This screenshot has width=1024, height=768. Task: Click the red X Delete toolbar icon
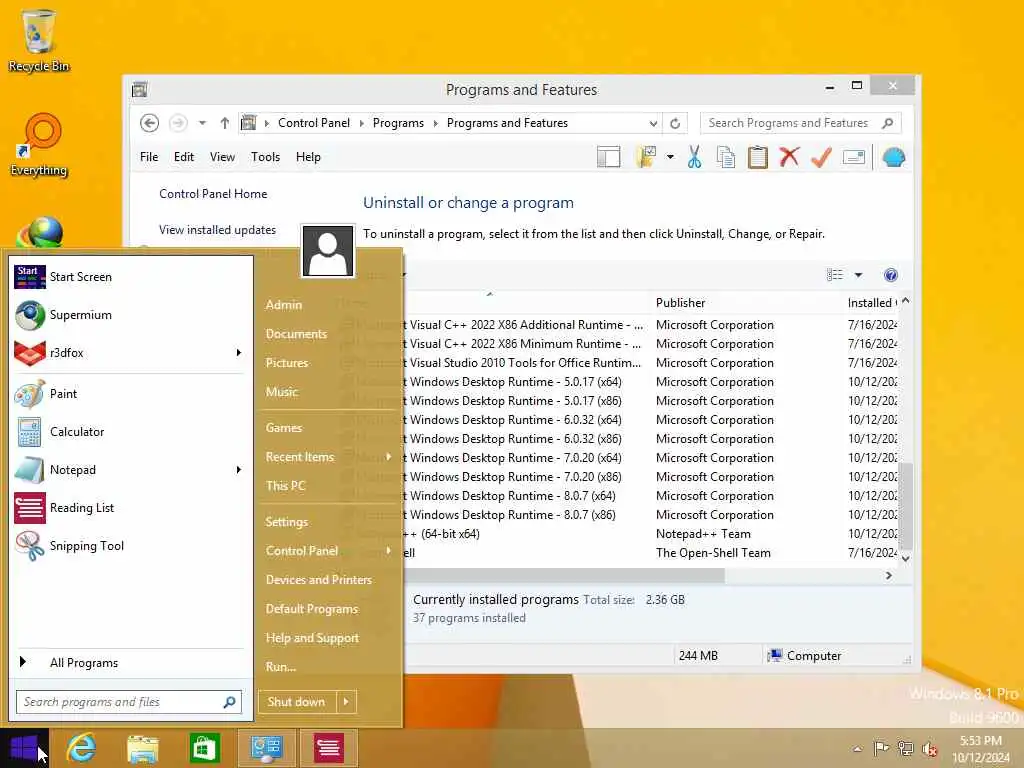(790, 157)
